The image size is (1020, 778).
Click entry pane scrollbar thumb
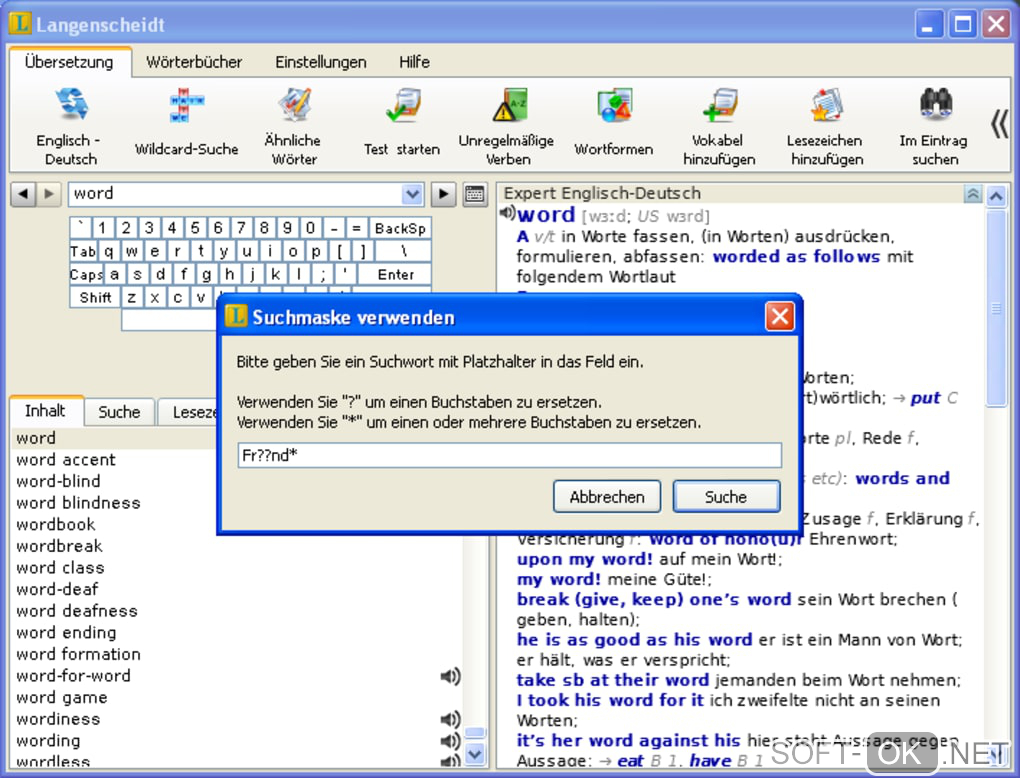tap(996, 308)
